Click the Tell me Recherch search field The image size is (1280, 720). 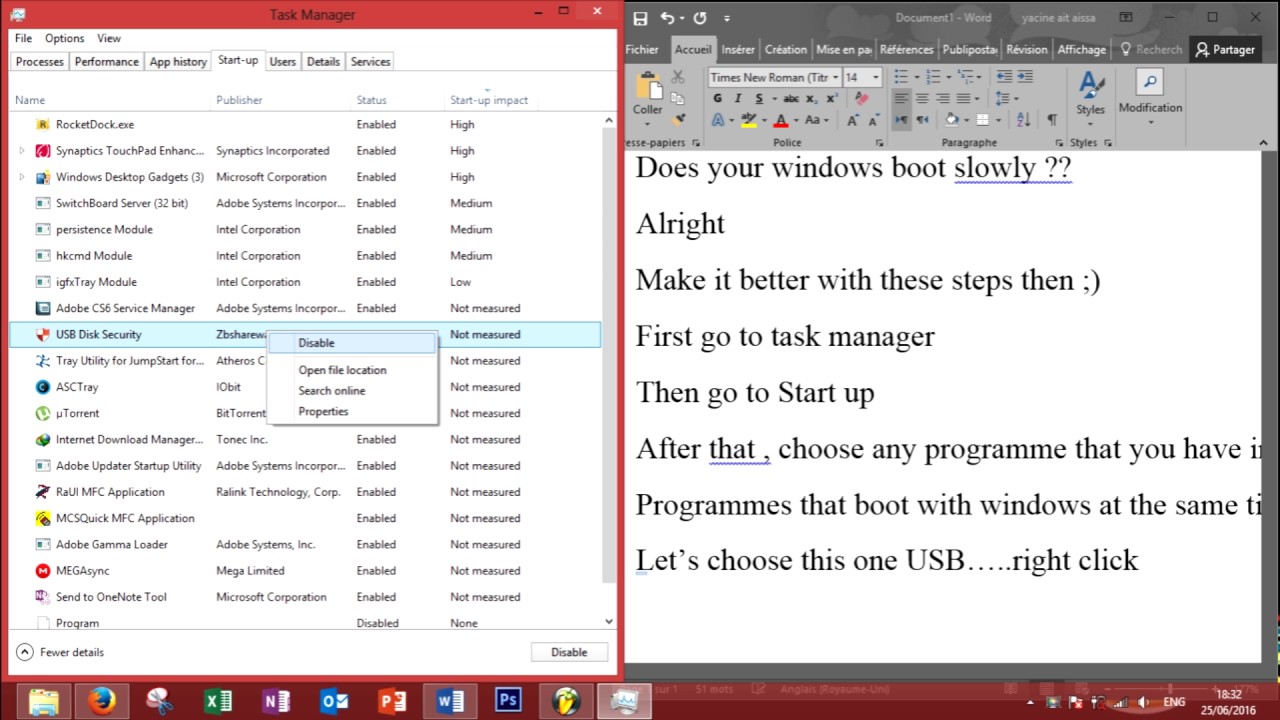click(1152, 49)
